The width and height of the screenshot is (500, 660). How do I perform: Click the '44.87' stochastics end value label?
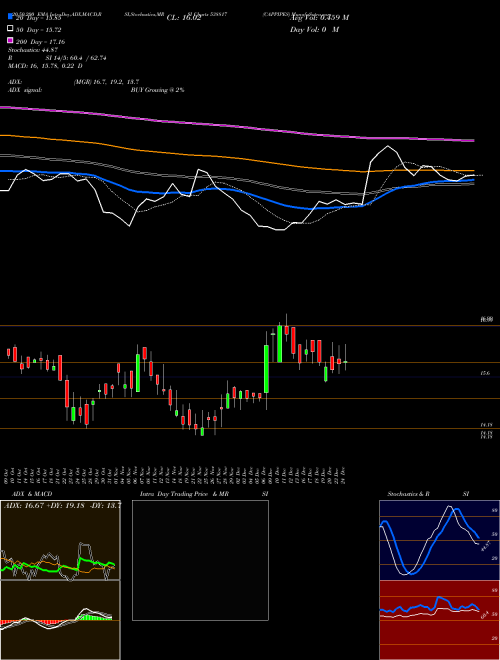pos(485,546)
